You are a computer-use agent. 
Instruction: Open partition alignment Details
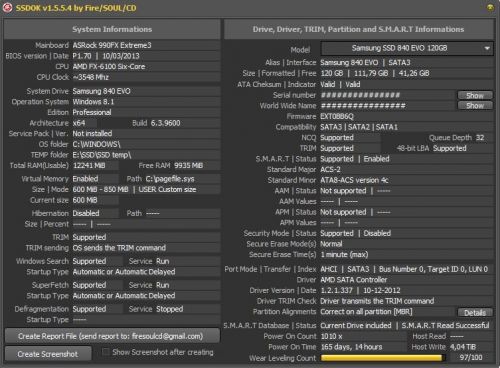475,313
